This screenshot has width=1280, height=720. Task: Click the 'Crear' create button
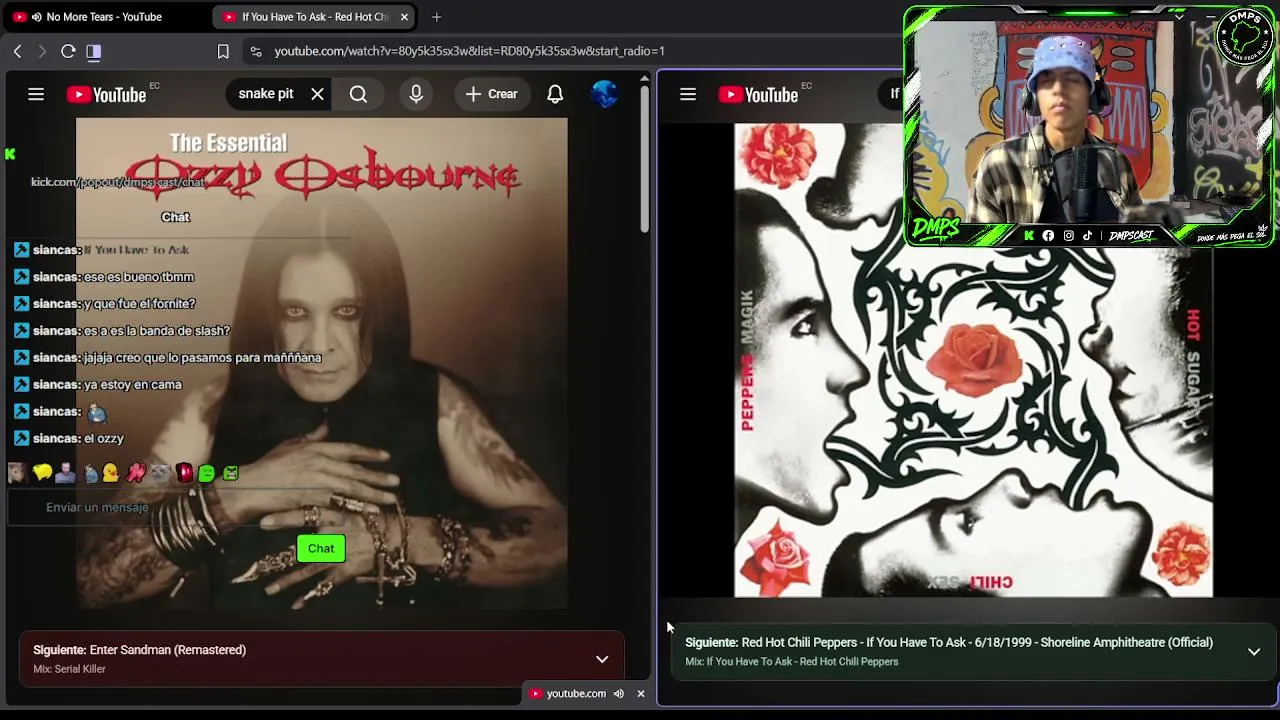pos(491,94)
